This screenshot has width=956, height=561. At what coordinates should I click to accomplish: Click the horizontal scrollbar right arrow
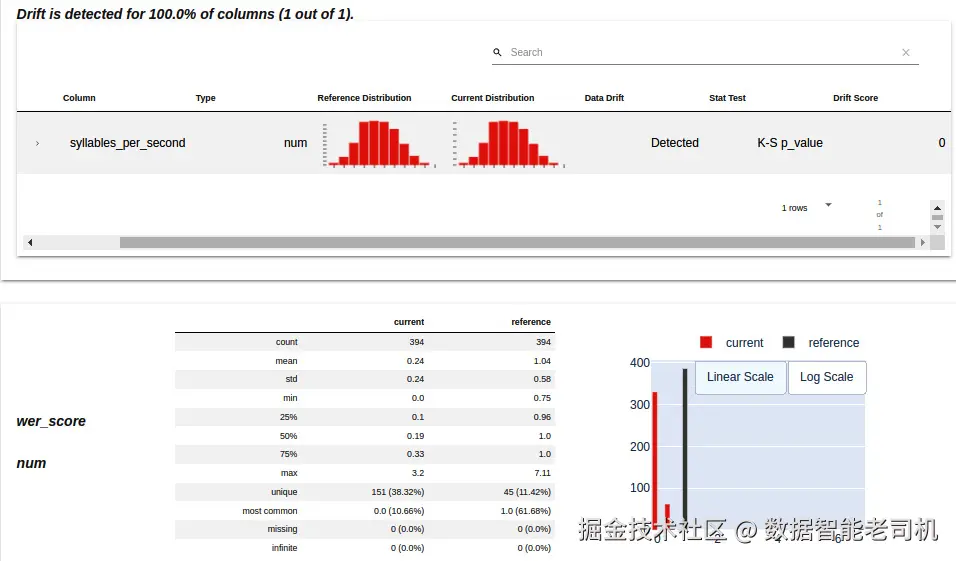pyautogui.click(x=922, y=243)
